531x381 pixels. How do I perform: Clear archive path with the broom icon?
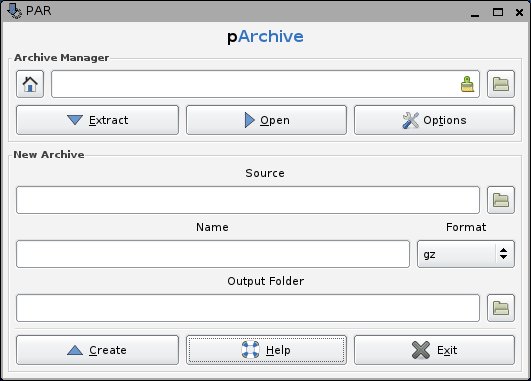(467, 84)
